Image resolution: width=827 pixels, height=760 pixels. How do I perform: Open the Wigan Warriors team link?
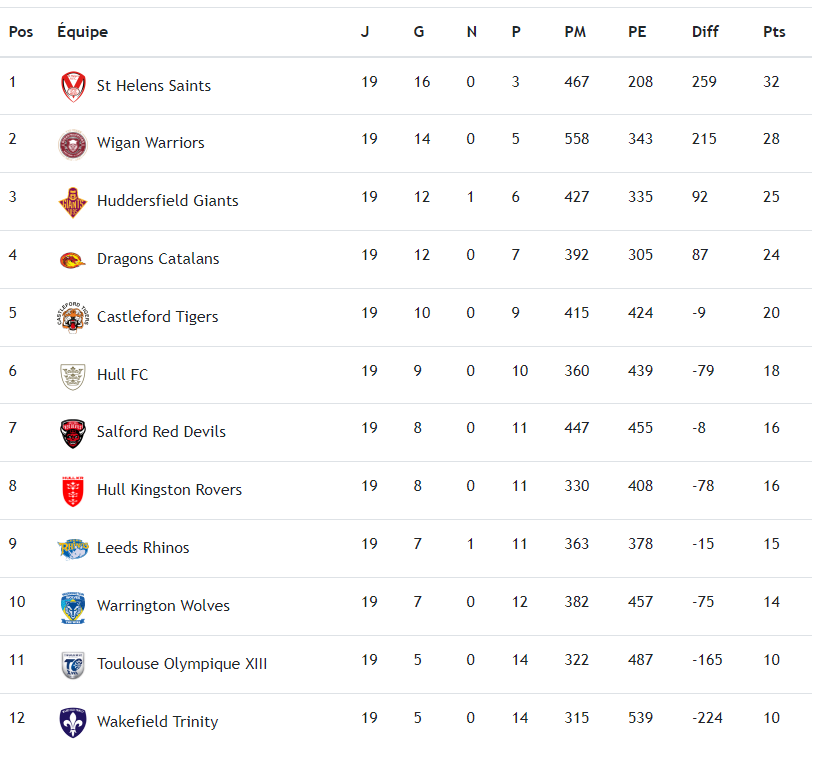click(x=150, y=143)
